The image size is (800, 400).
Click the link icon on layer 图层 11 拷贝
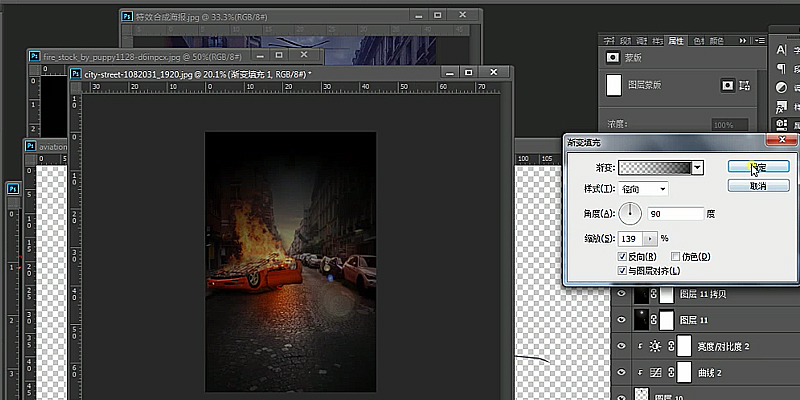[x=654, y=294]
